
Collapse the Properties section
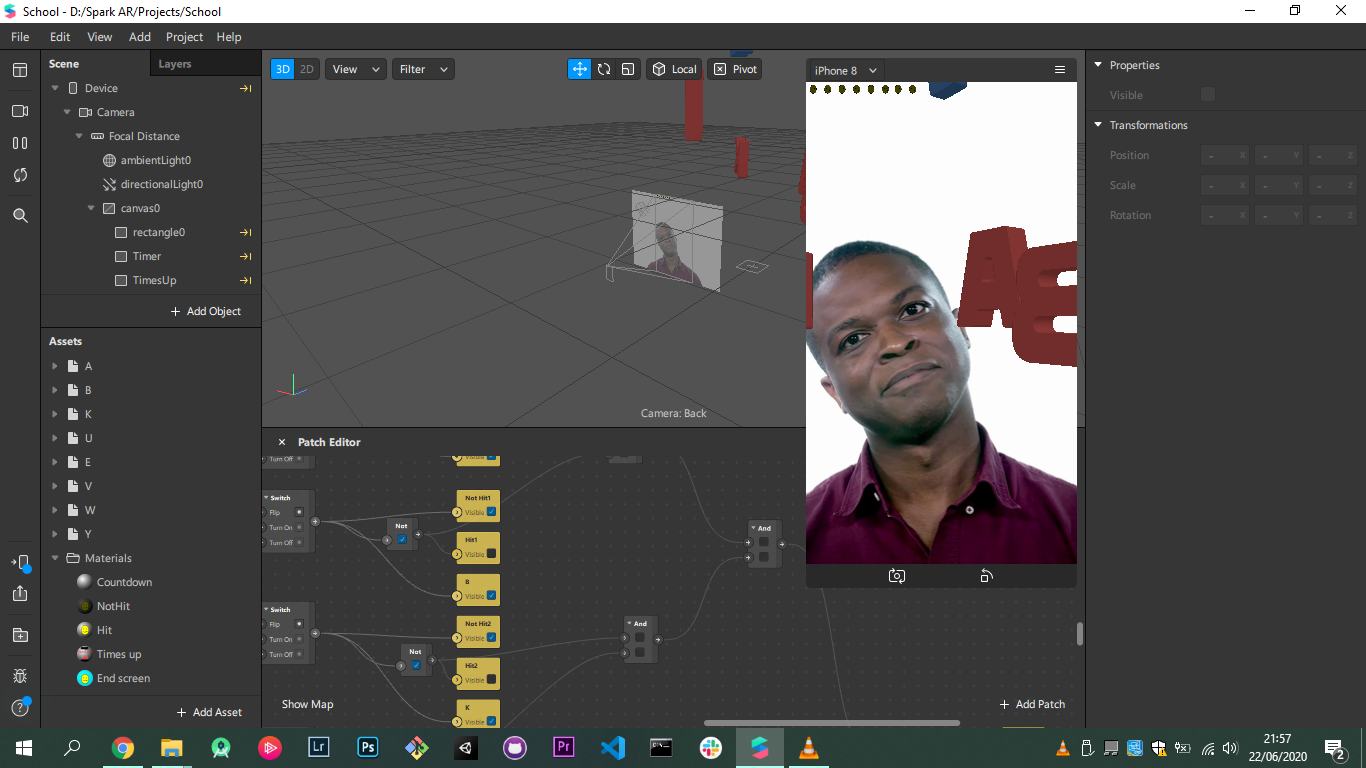point(1098,65)
